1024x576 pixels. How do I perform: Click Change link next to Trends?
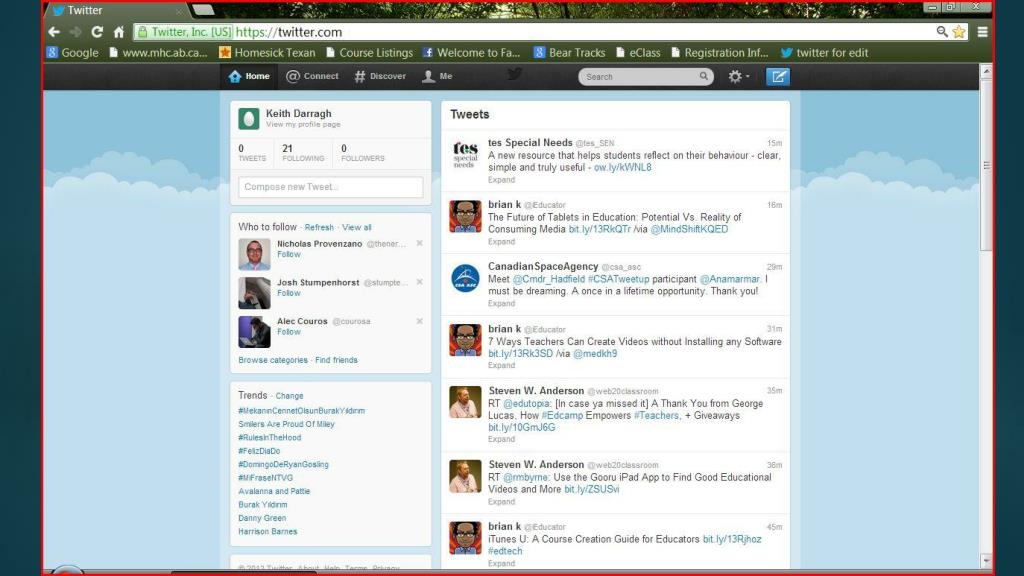289,396
